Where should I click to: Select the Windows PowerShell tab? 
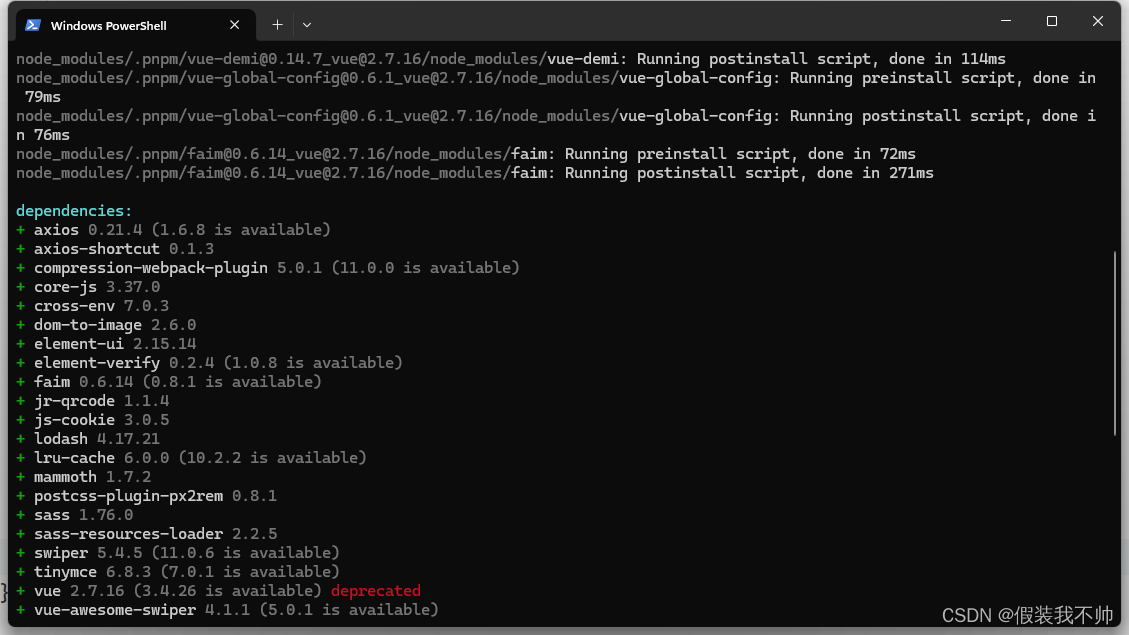(x=135, y=25)
